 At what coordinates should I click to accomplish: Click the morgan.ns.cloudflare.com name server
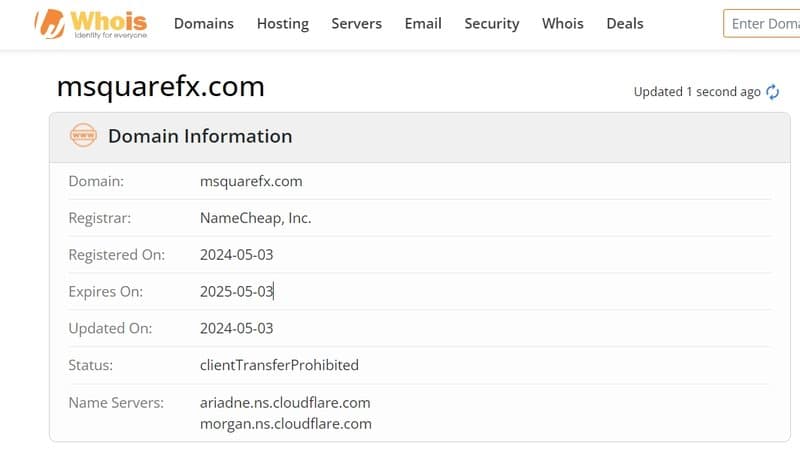point(286,423)
